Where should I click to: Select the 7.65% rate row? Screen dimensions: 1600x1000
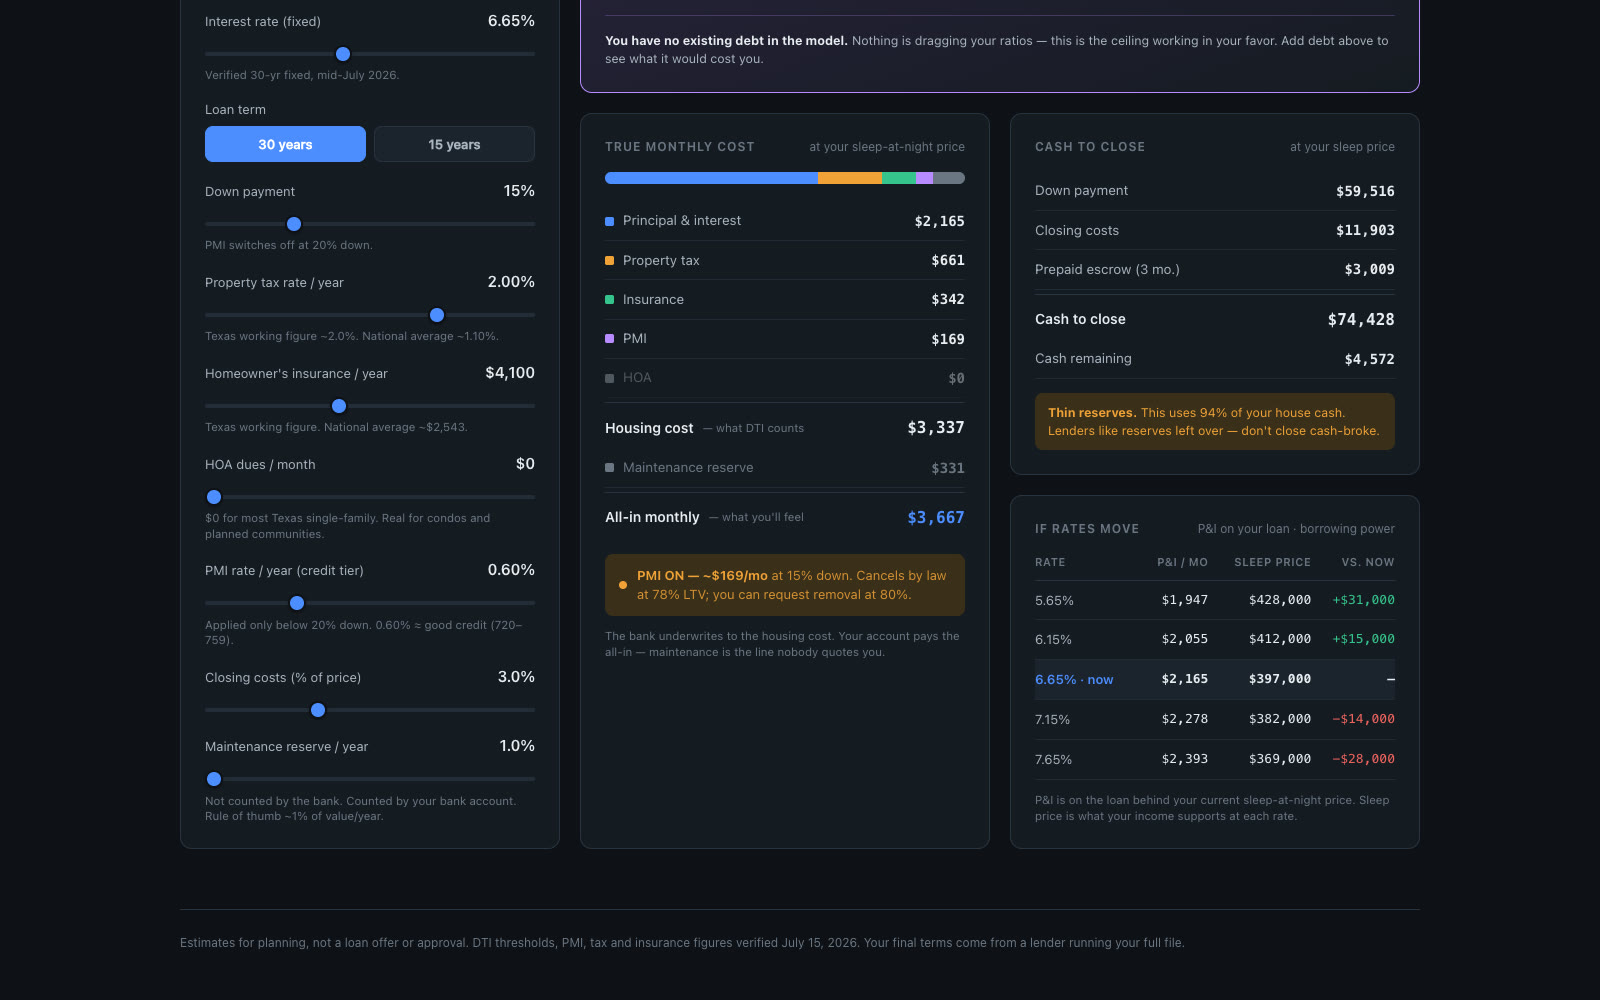pos(1215,760)
